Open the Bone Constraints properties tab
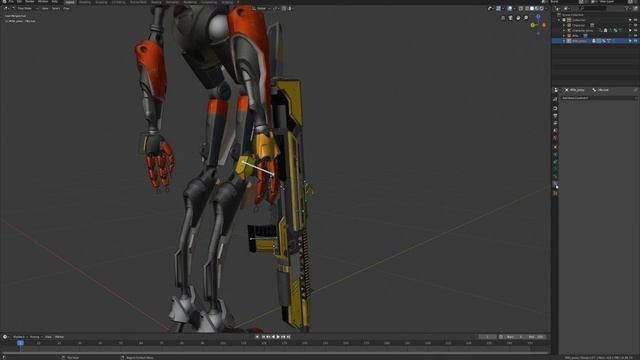 pos(555,185)
